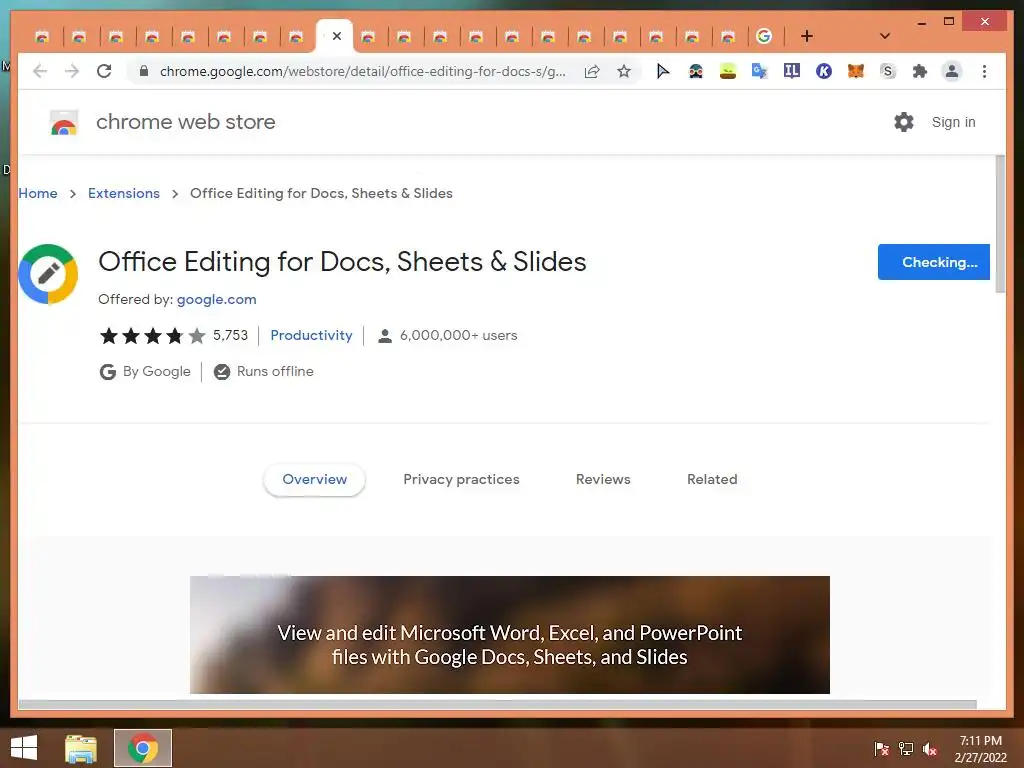Click the Chrome Web Store rainbow logo
Screen dimensions: 1024x768
pos(64,122)
